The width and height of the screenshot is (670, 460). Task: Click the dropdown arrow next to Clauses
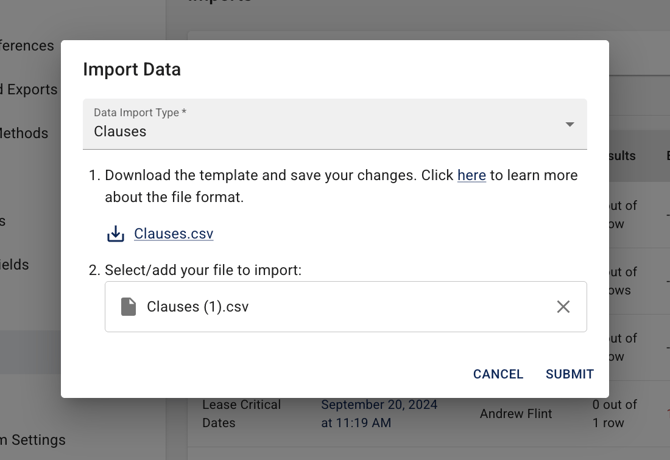570,124
